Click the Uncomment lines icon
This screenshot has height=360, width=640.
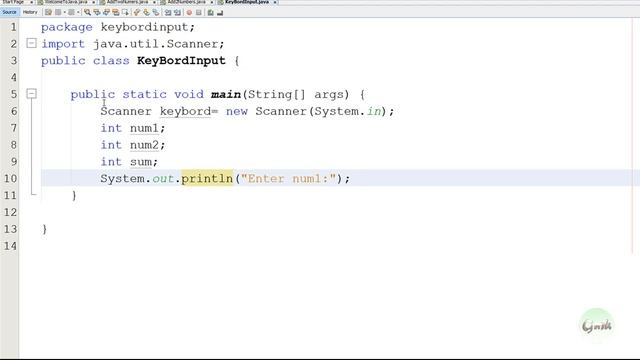click(220, 12)
